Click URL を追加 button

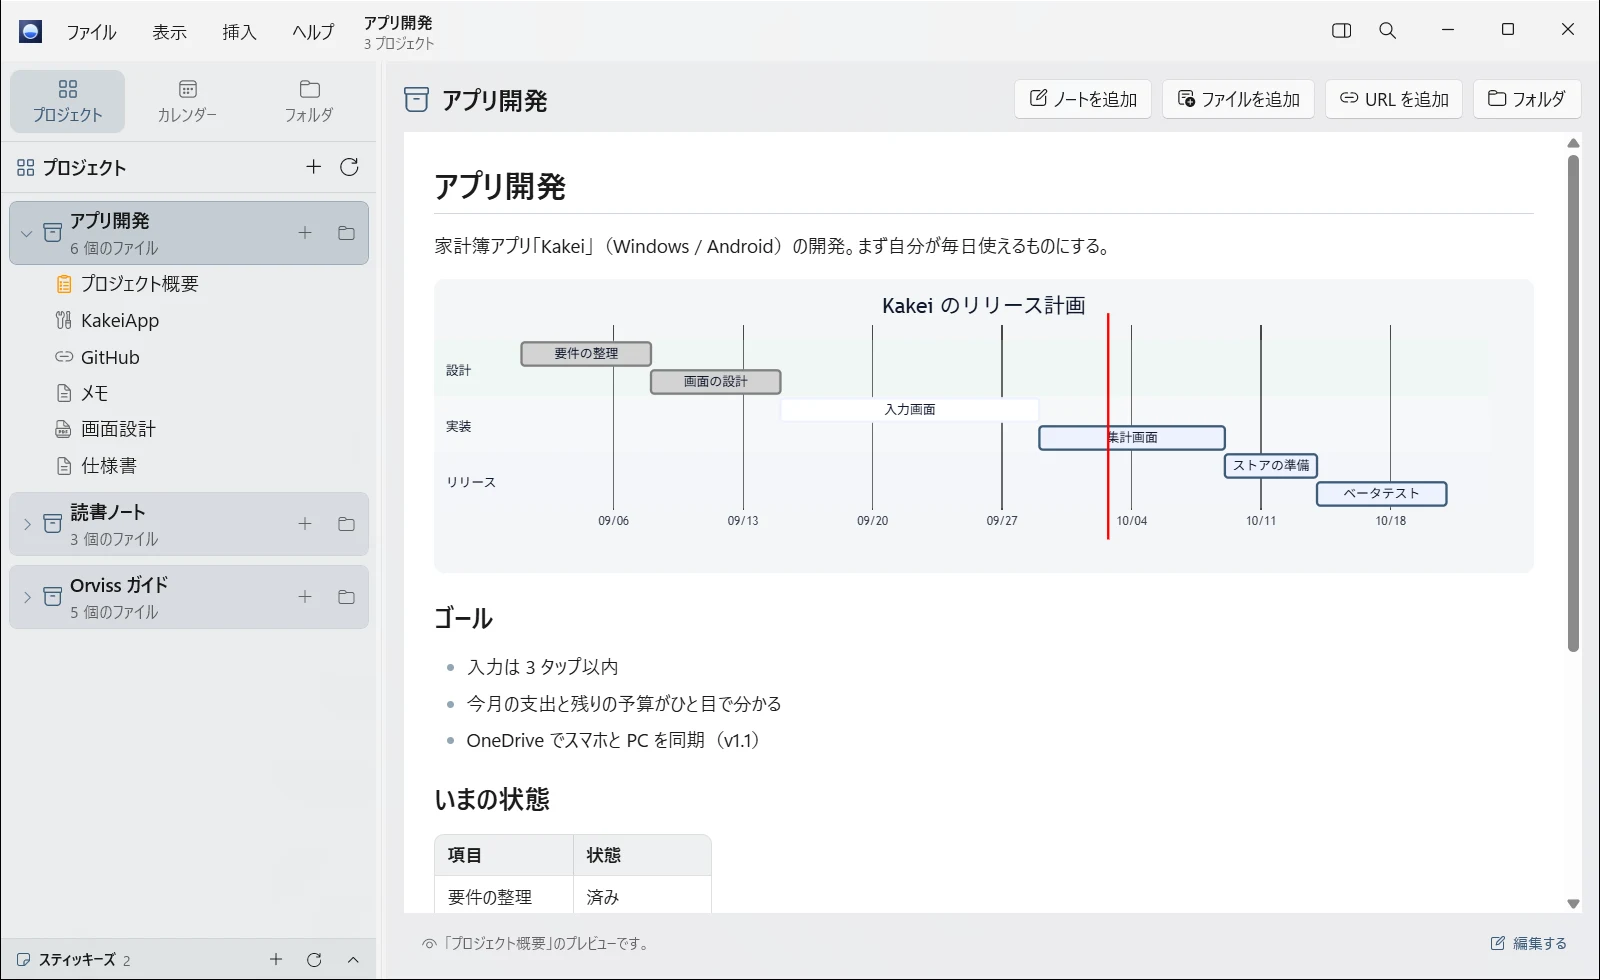[x=1394, y=99]
